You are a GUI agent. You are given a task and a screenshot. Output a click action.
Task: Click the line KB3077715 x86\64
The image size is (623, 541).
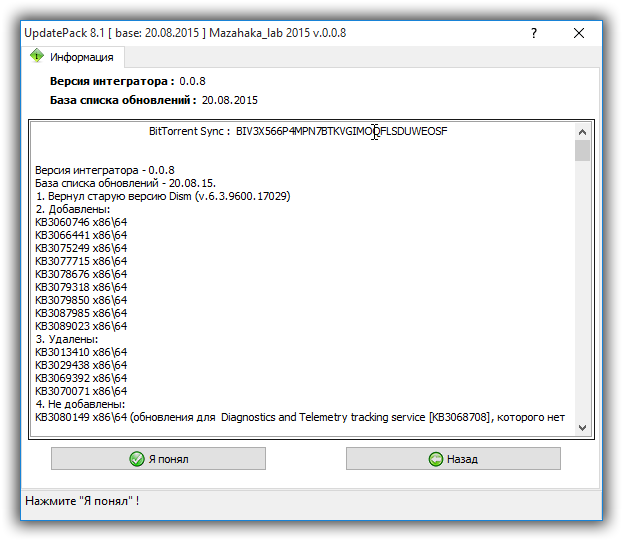[81, 261]
